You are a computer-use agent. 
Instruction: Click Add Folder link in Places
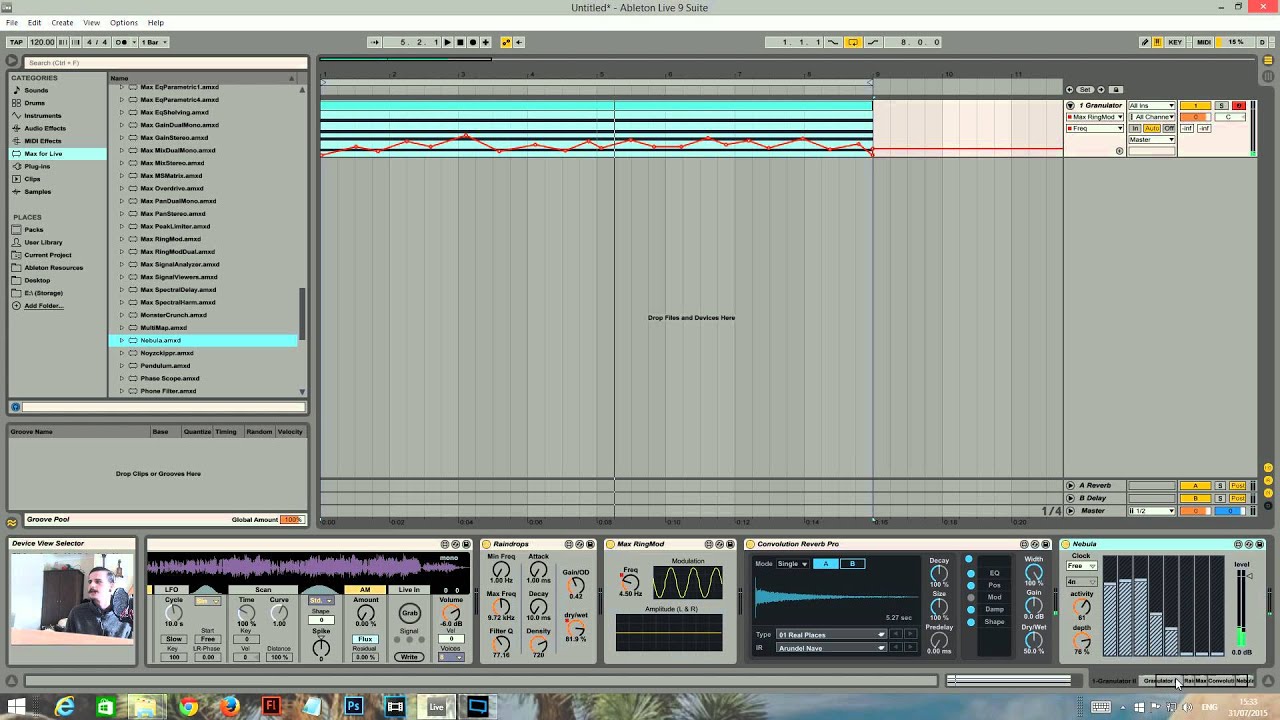(x=43, y=305)
